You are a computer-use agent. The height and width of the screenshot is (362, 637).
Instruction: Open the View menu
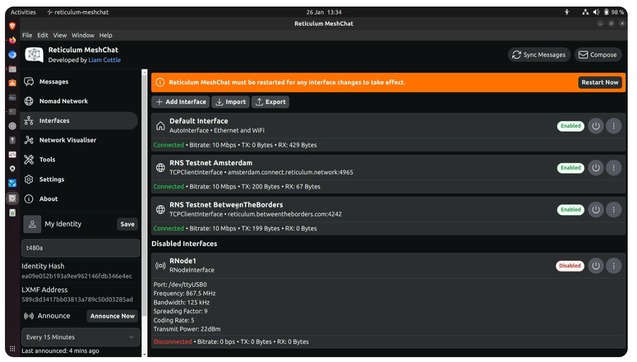pyautogui.click(x=60, y=35)
